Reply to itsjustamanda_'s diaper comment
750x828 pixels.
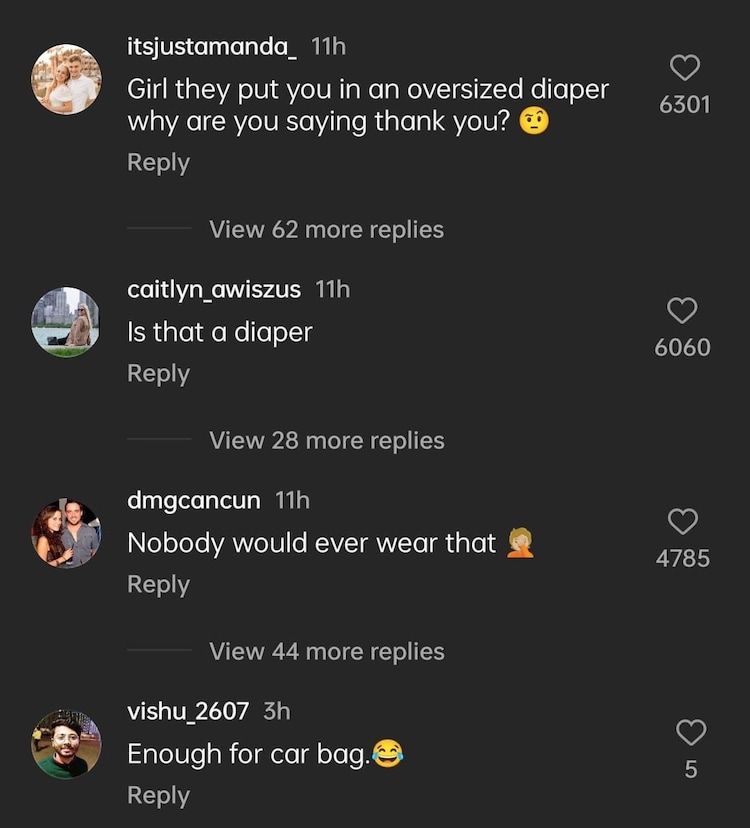(x=158, y=163)
